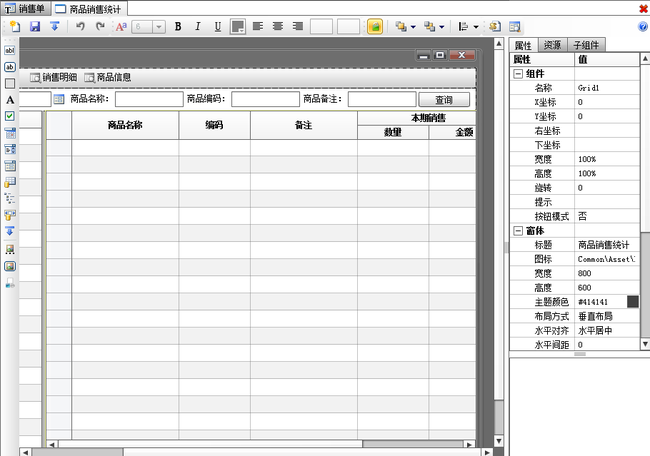
Task: Collapse the 组件 property group
Action: tap(518, 74)
